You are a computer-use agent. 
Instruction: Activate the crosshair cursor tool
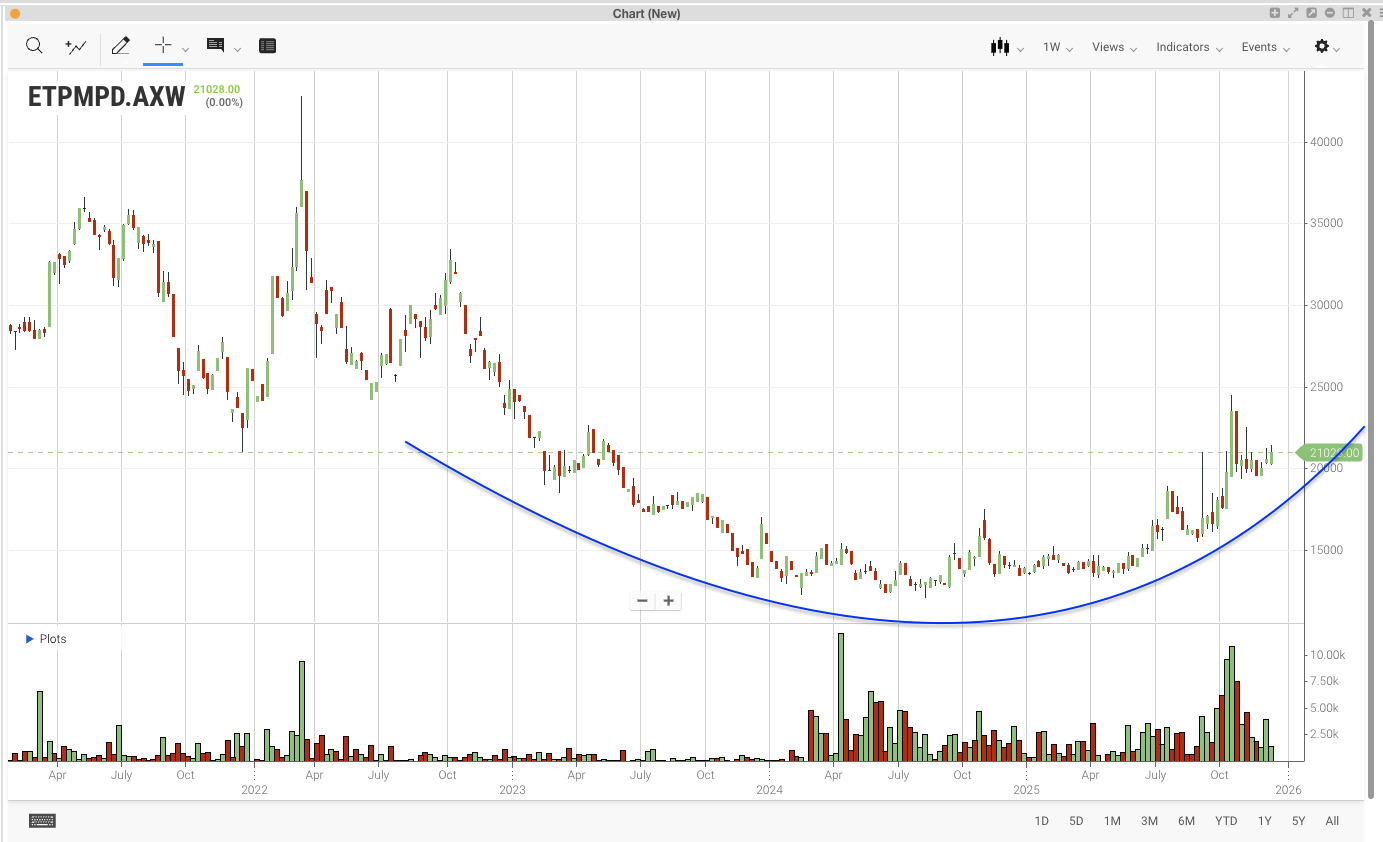tap(163, 46)
